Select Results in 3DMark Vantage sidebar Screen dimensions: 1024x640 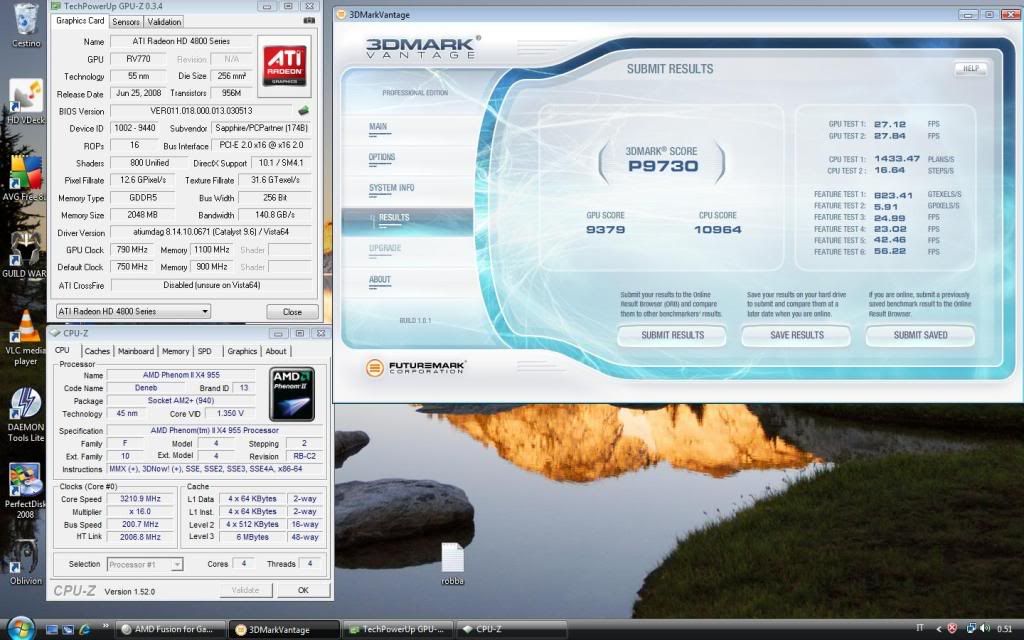tap(408, 220)
